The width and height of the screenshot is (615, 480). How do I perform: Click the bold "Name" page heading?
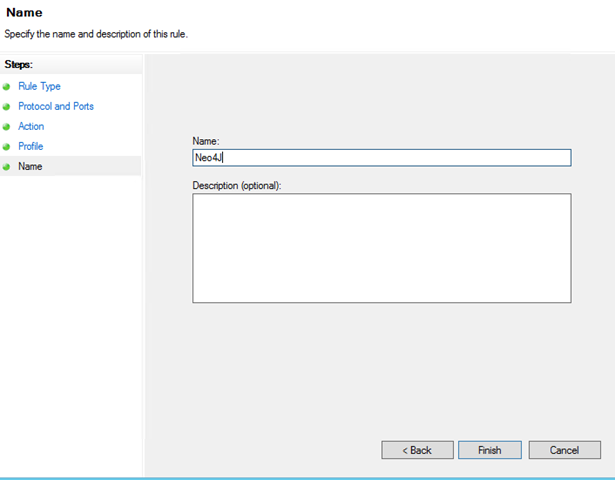point(24,14)
